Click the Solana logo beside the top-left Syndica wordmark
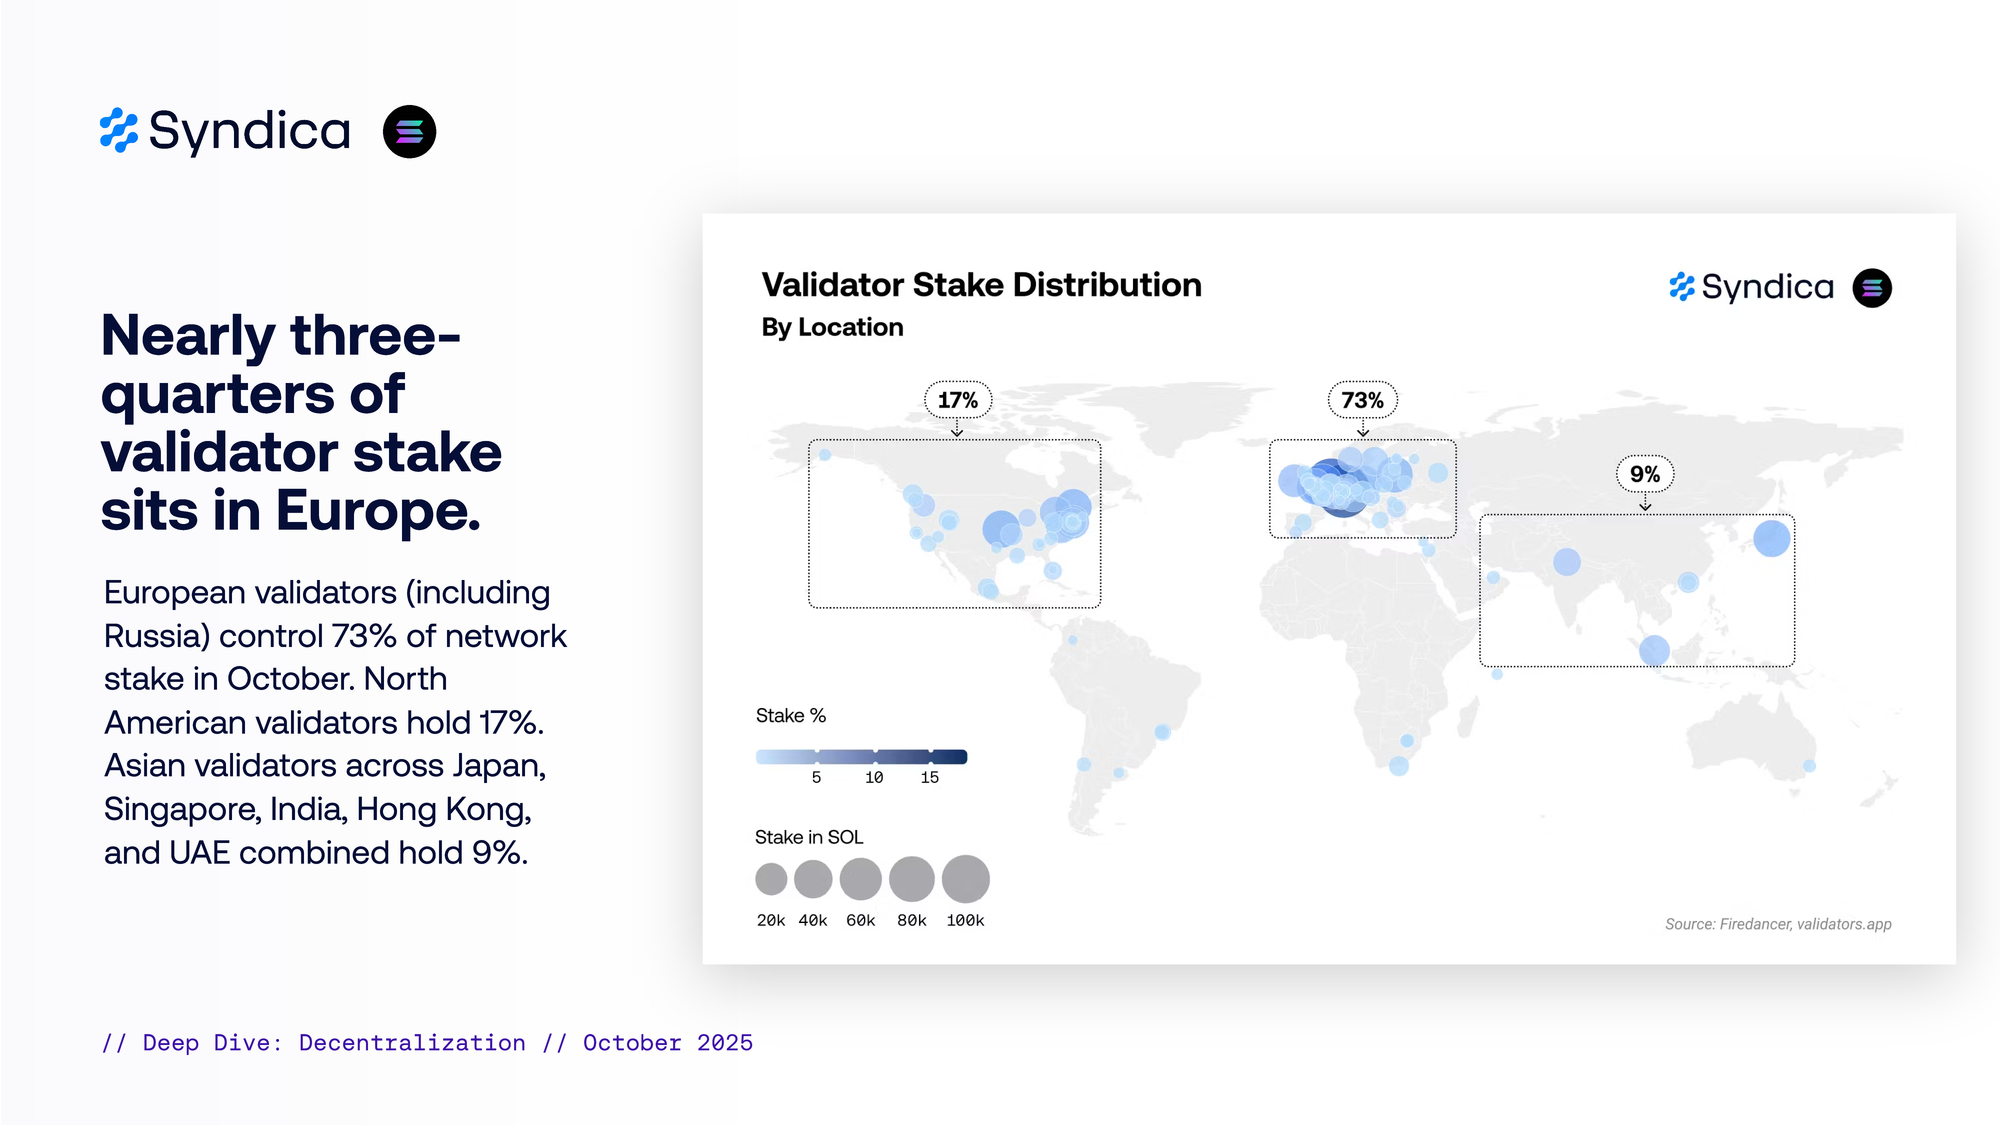Viewport: 2000px width, 1125px height. click(x=409, y=132)
